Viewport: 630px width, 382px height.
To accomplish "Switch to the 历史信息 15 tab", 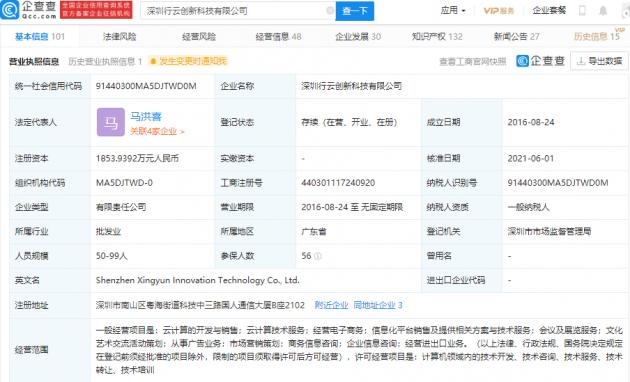I will [x=597, y=37].
